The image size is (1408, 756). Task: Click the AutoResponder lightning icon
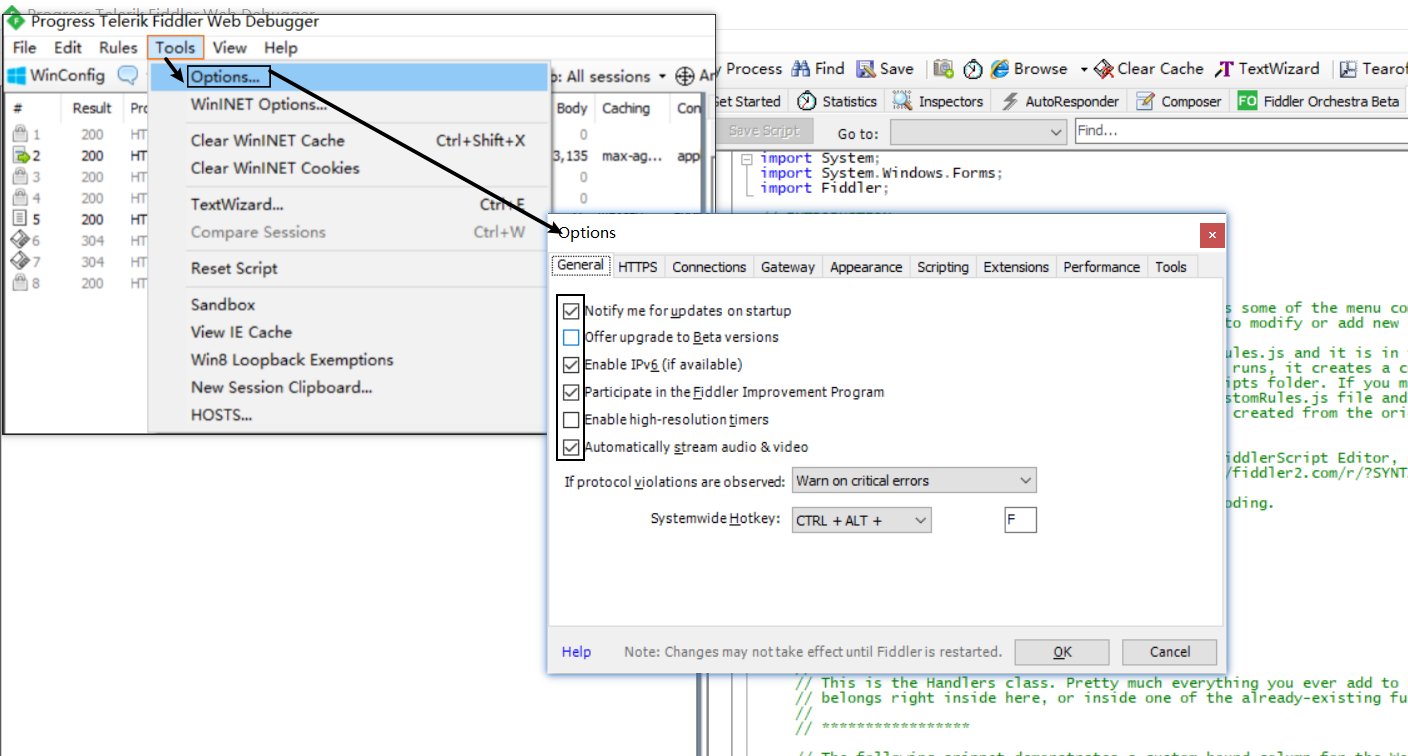point(1010,101)
